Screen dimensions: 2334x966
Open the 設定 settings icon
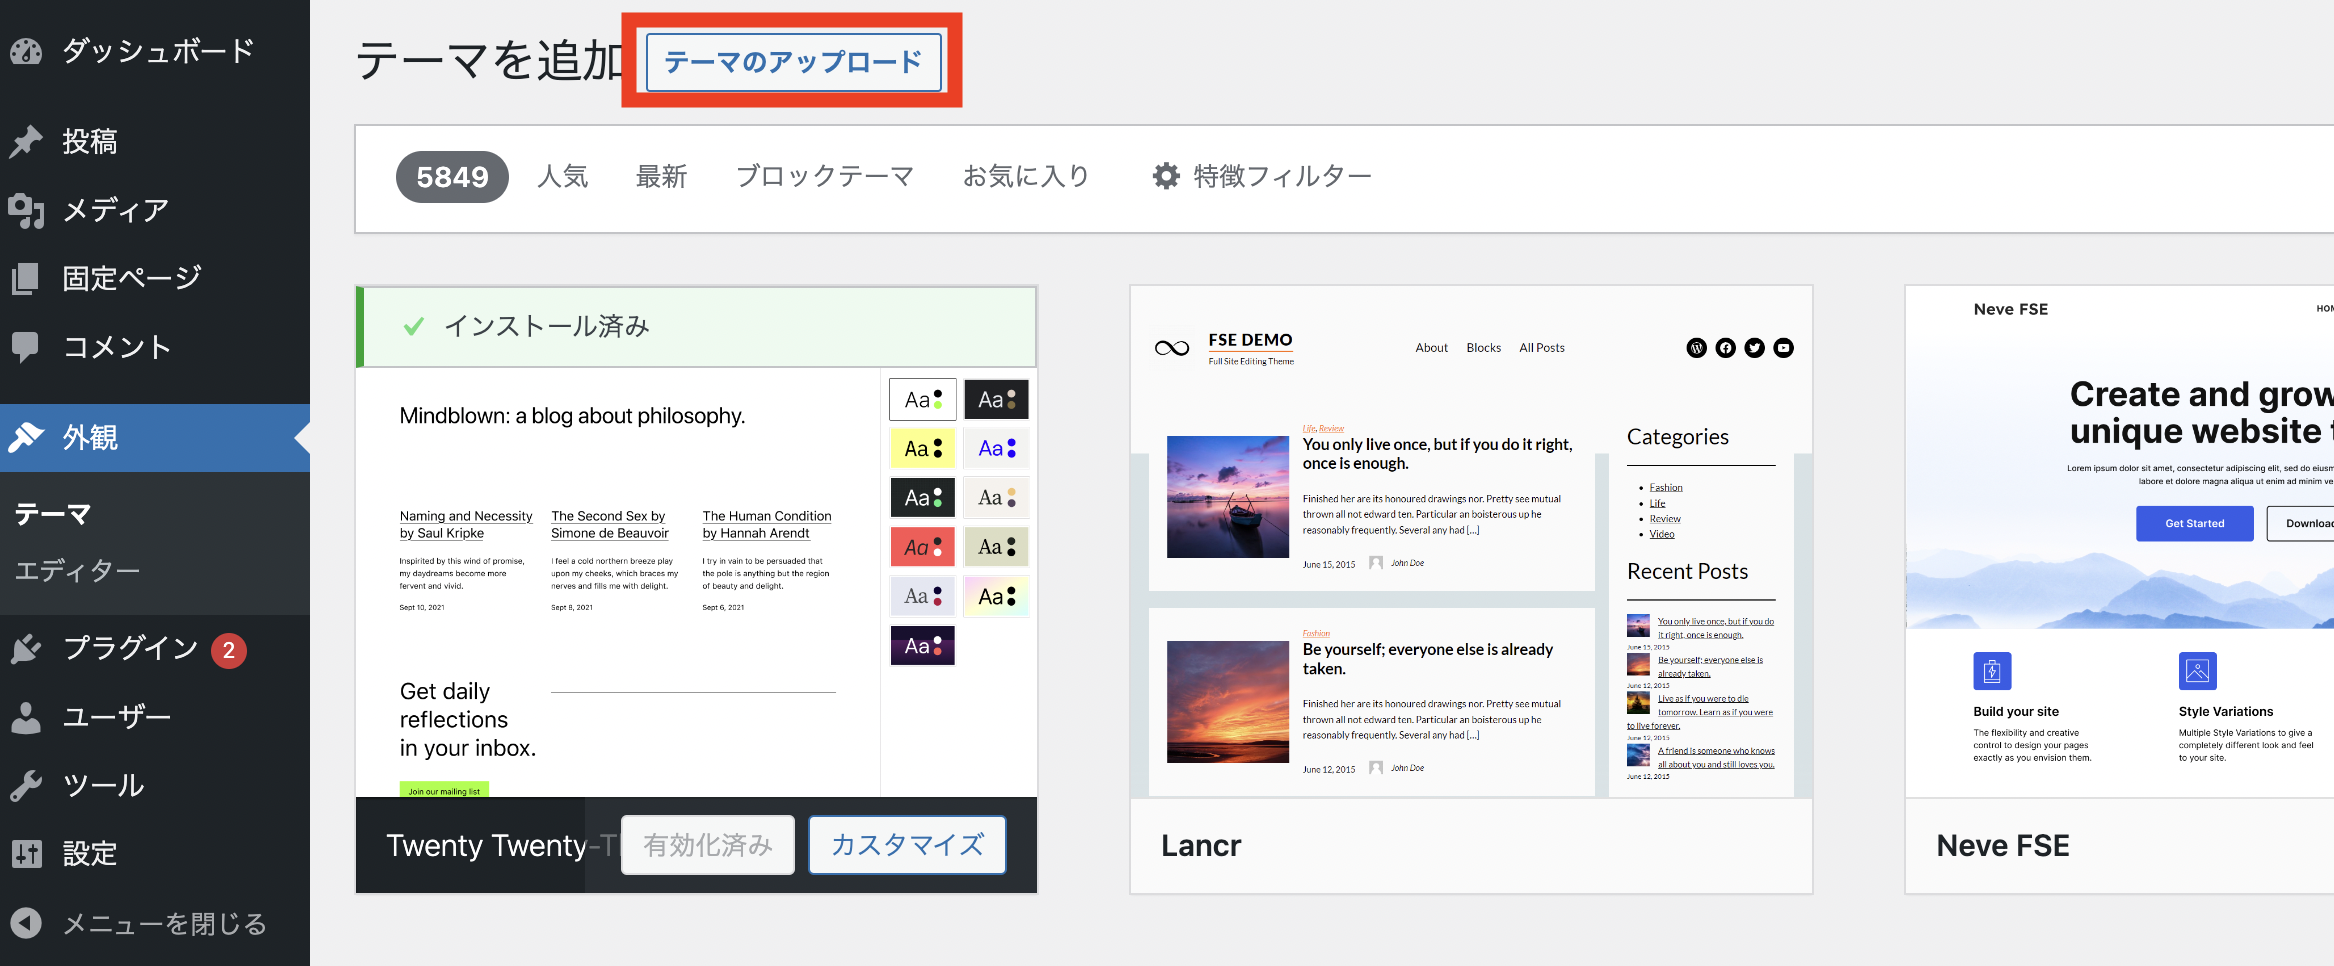point(26,852)
